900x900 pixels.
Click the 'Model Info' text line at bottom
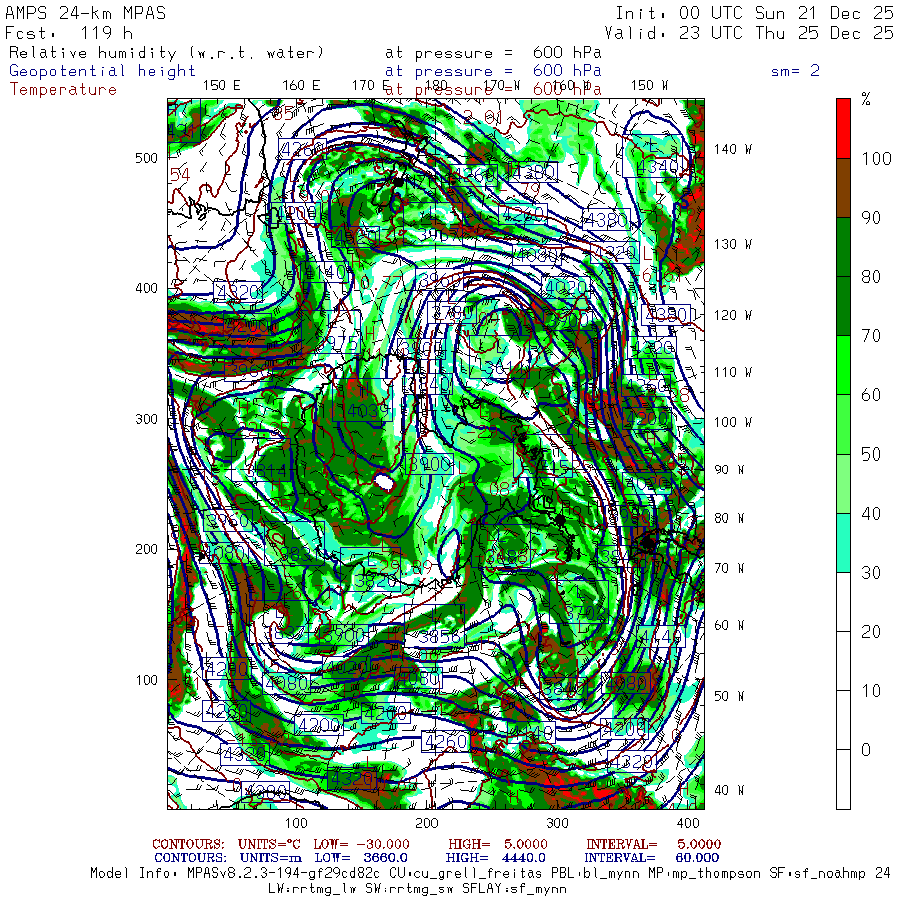point(490,873)
